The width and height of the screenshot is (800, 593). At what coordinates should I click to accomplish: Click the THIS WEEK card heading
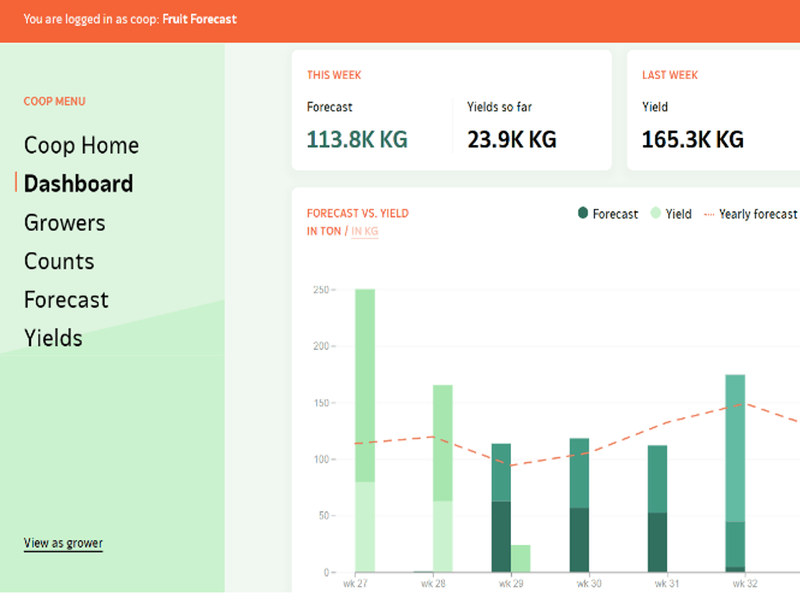[334, 75]
